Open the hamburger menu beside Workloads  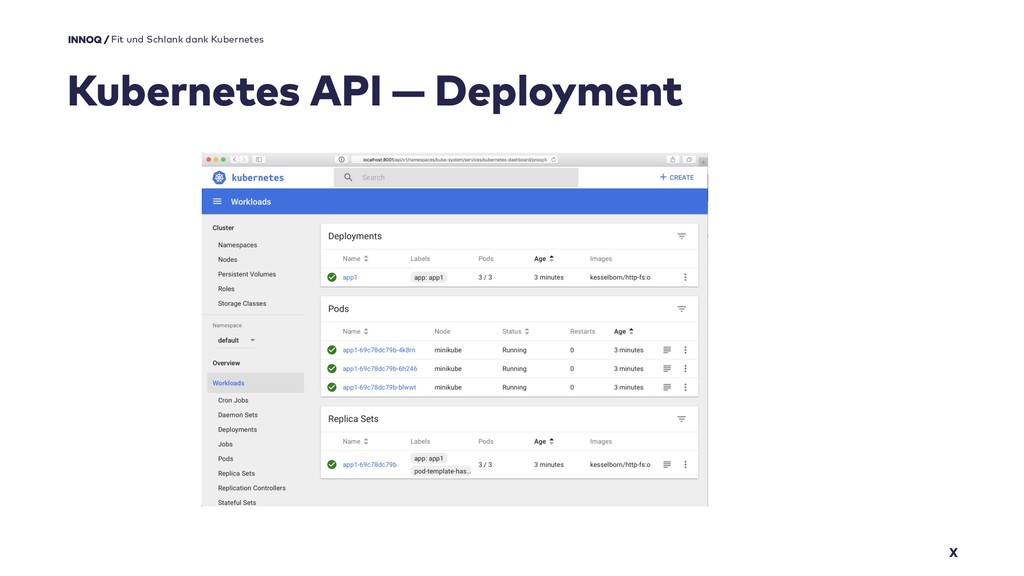pos(217,202)
